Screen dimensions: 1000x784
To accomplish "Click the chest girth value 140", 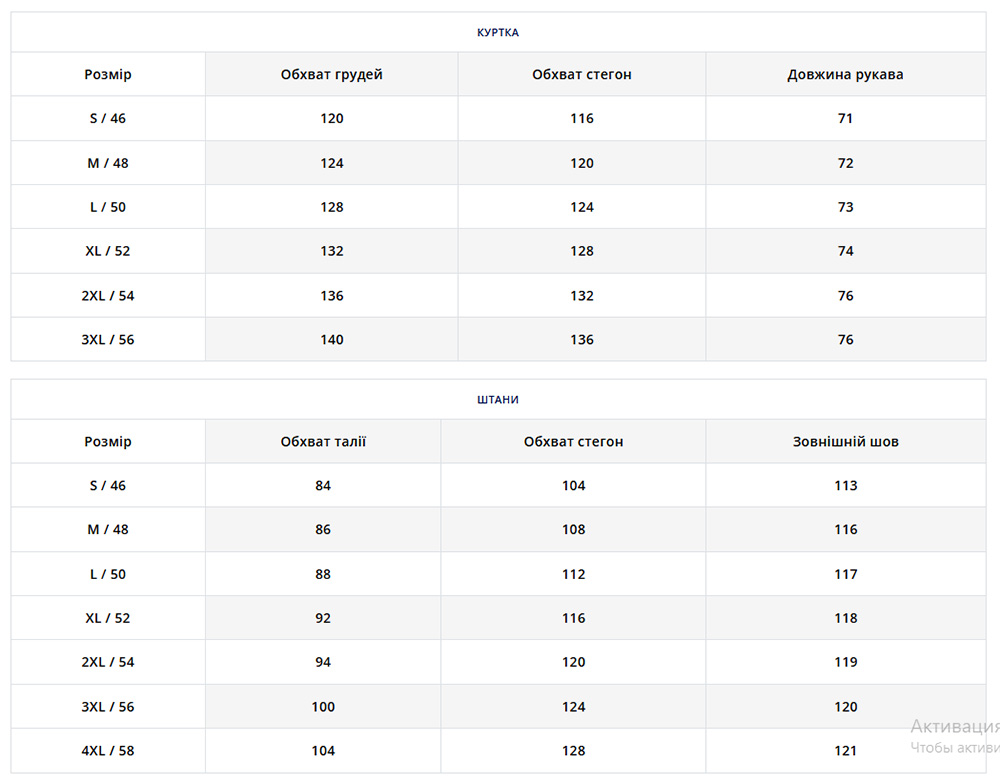I will coord(332,340).
